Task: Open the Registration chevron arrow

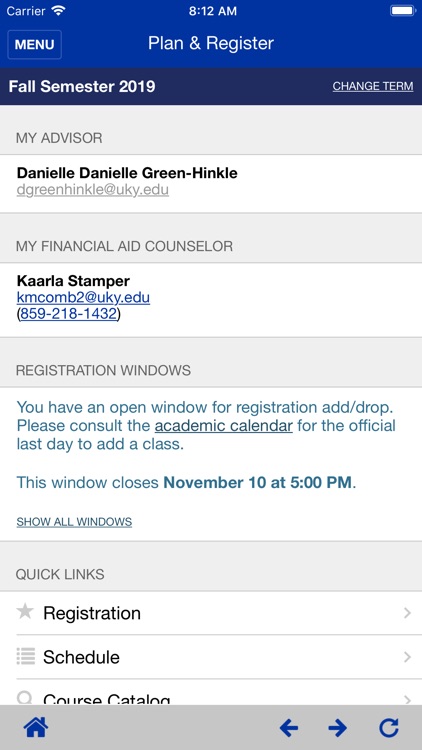Action: pos(407,613)
